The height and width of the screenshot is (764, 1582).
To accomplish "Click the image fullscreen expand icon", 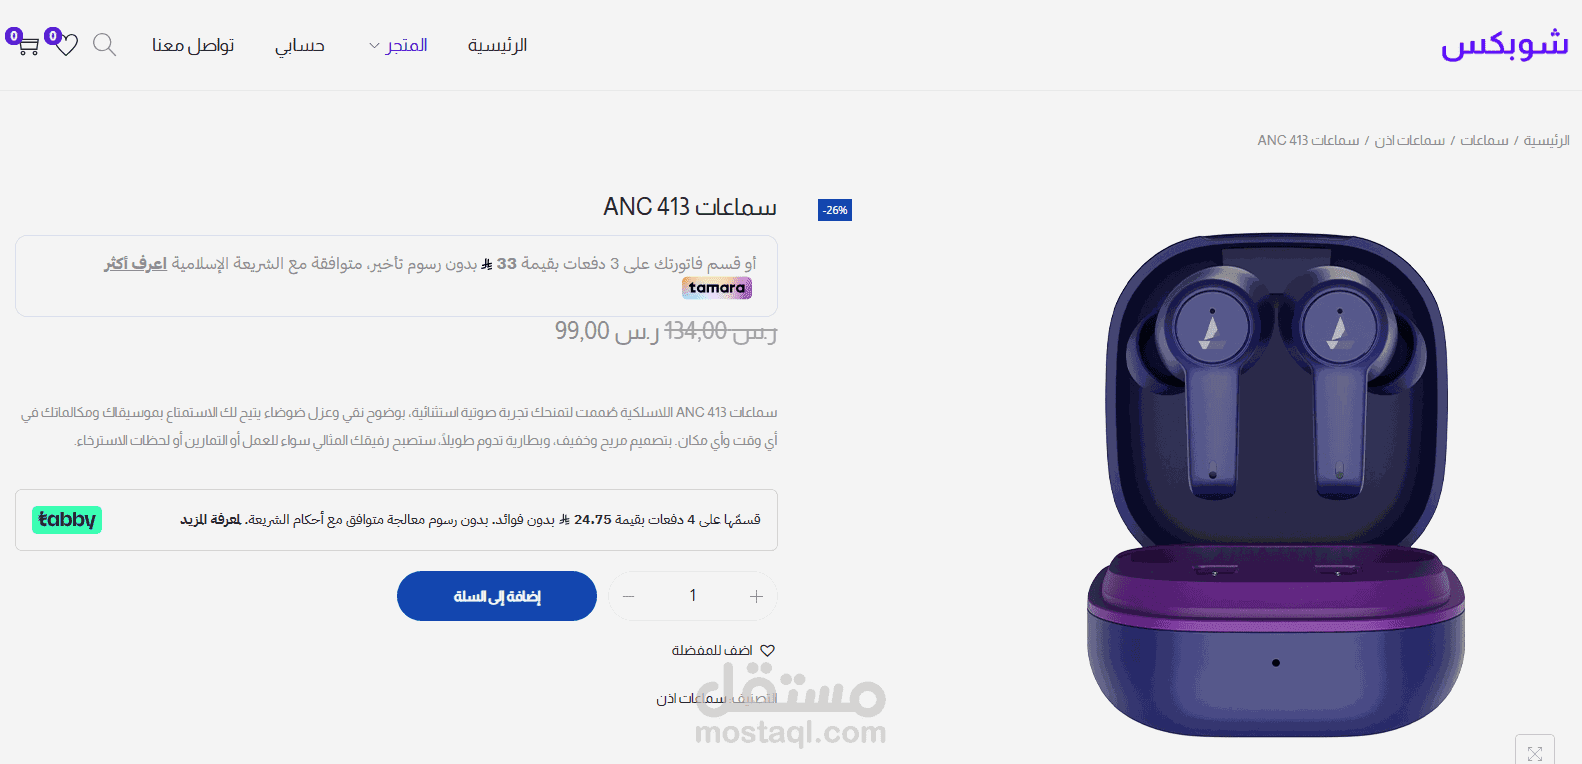I will click(1535, 752).
